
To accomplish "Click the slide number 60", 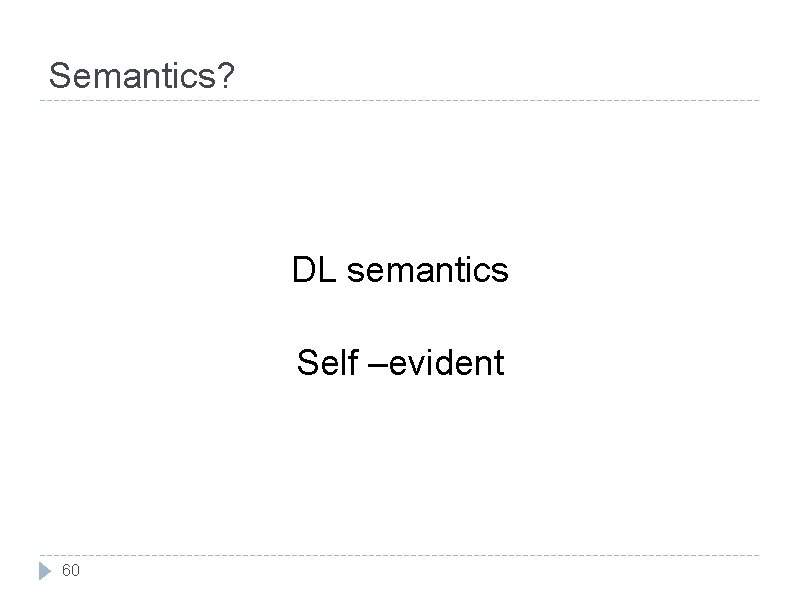I will pos(70,571).
